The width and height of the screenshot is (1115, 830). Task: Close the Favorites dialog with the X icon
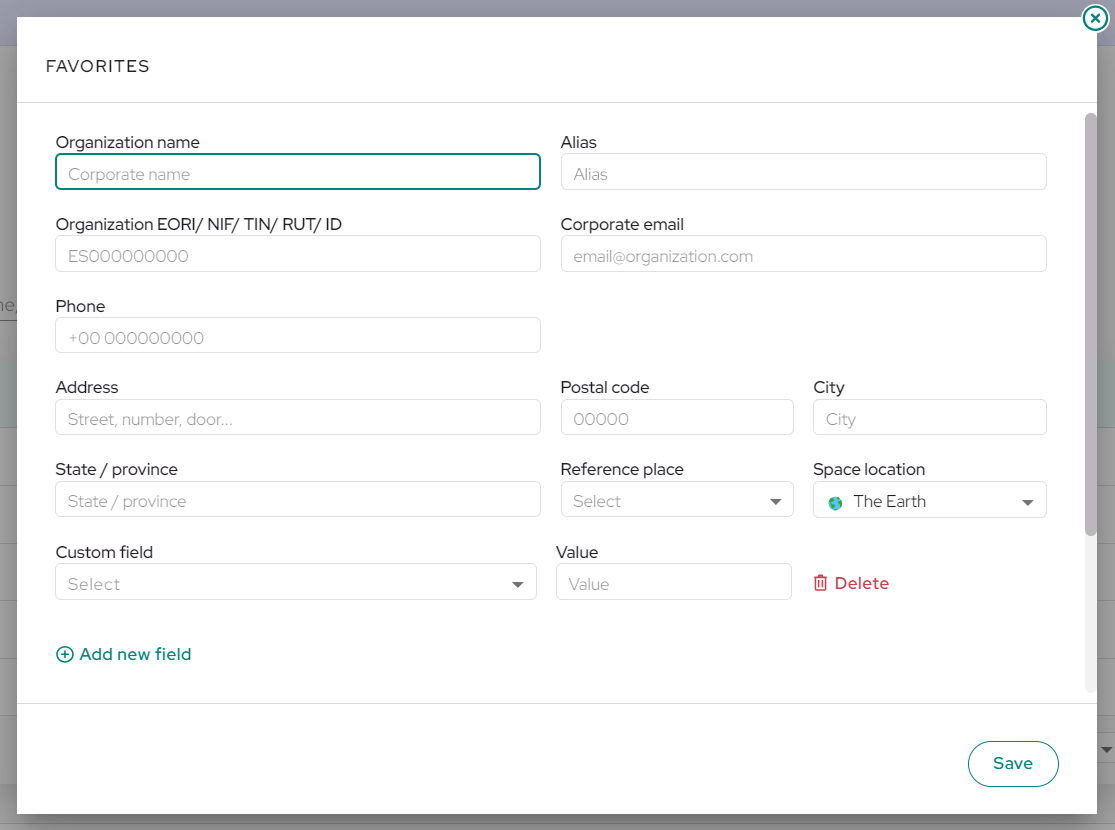coord(1095,18)
